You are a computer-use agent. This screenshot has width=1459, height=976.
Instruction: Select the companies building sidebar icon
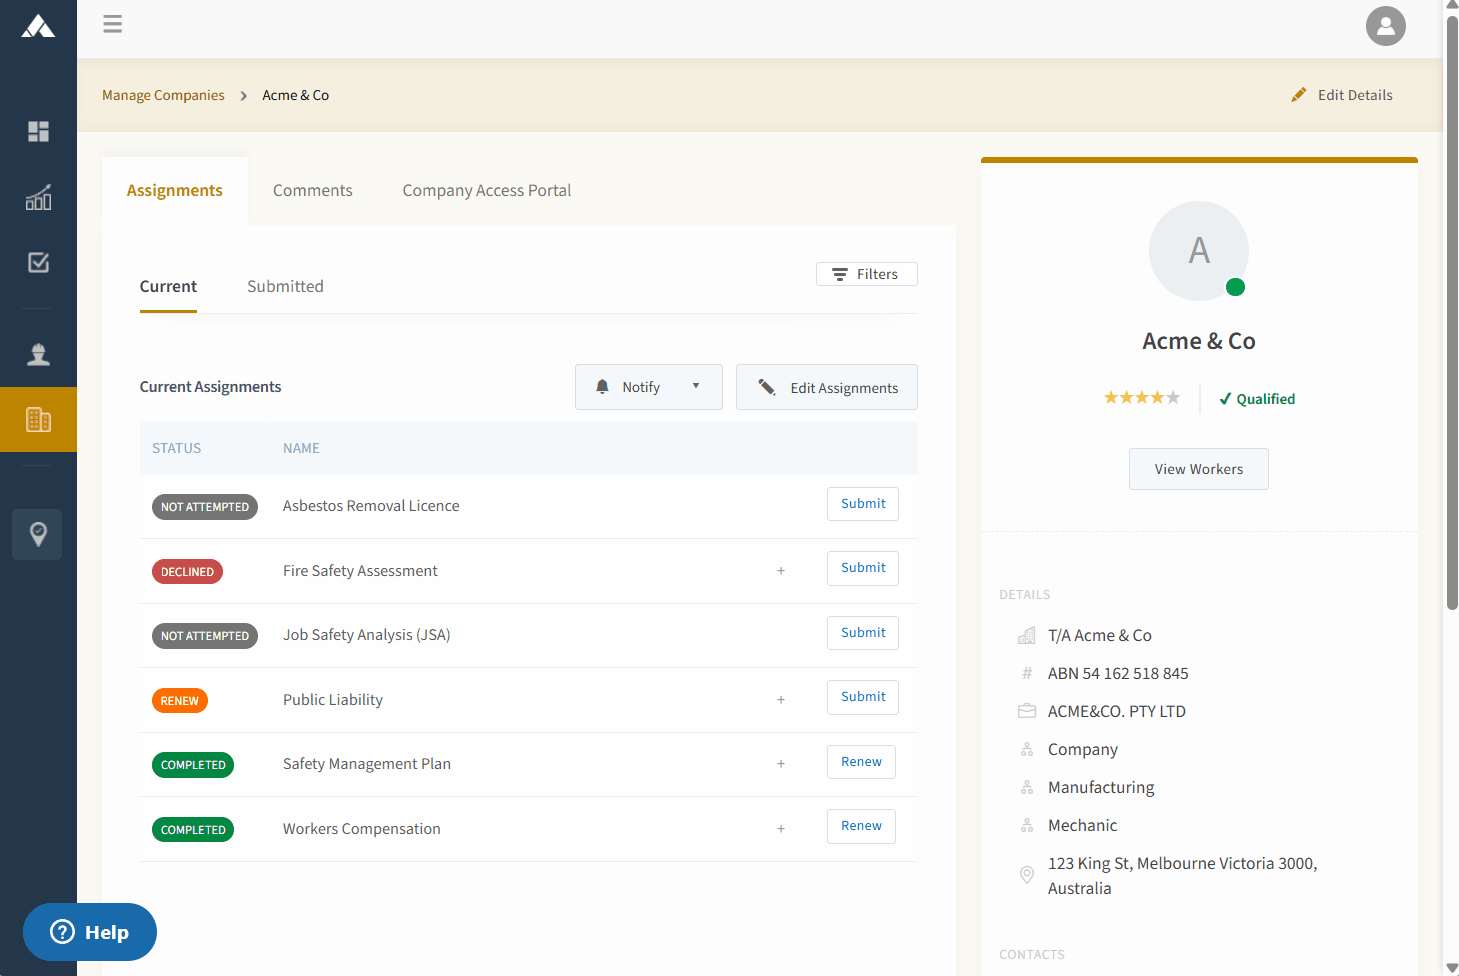point(38,420)
